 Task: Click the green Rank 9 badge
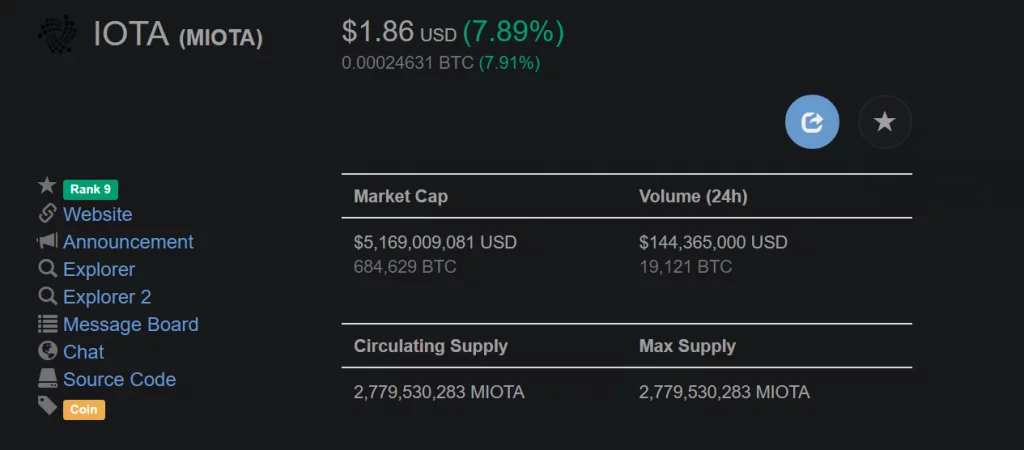coord(90,189)
